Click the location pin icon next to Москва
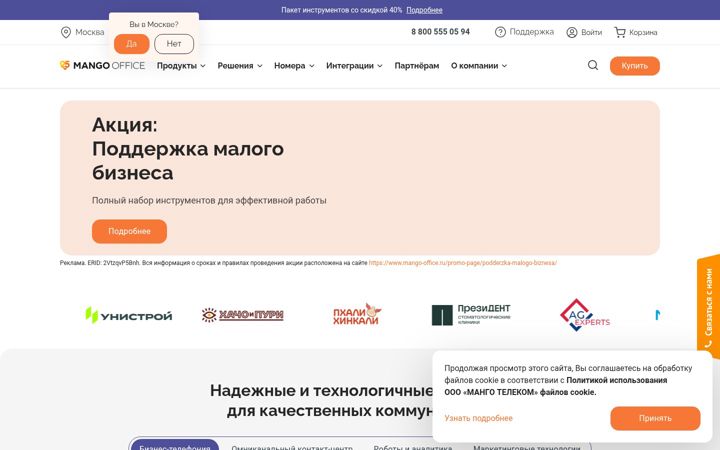Image resolution: width=720 pixels, height=450 pixels. 66,32
